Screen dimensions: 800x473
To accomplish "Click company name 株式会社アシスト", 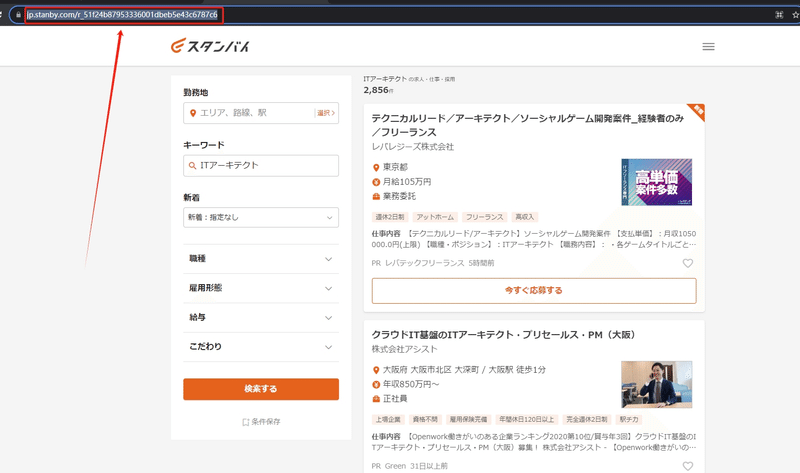I will click(x=404, y=349).
